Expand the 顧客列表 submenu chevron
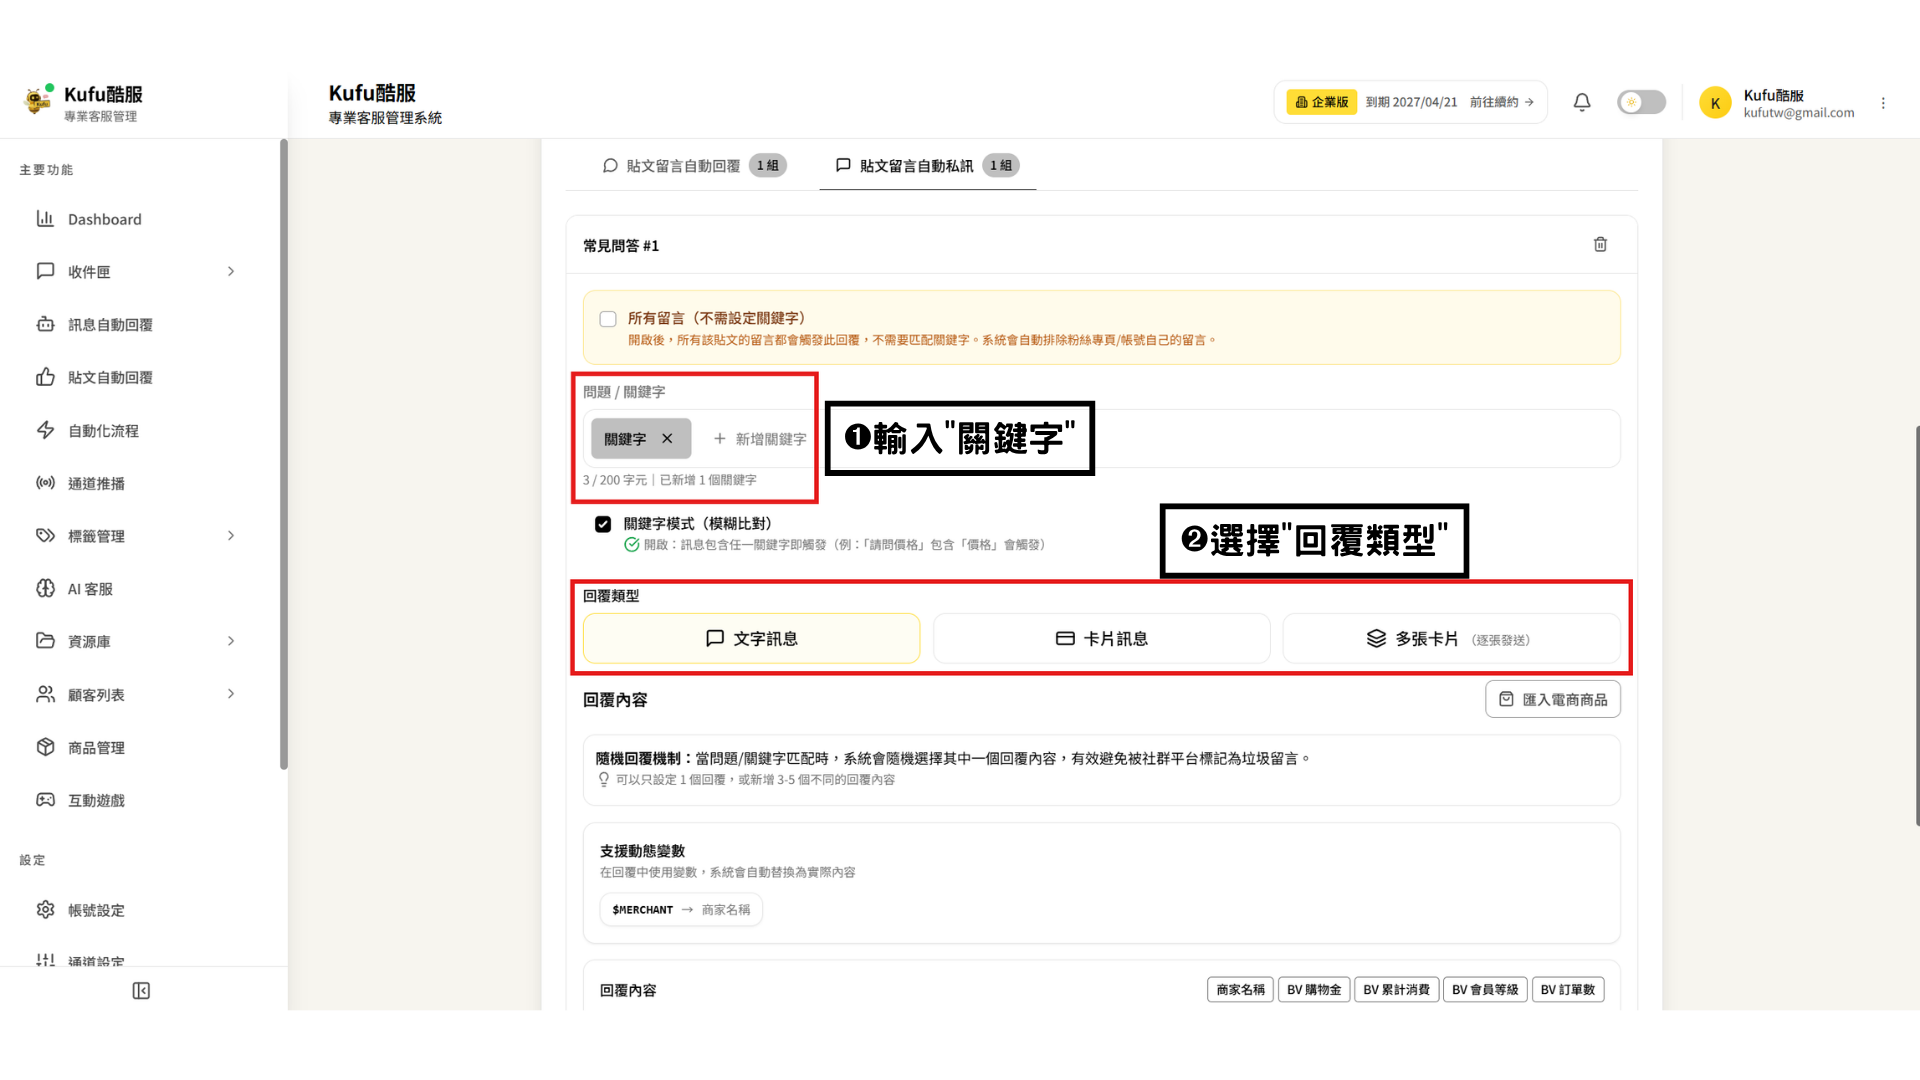The height and width of the screenshot is (1080, 1920). tap(231, 694)
